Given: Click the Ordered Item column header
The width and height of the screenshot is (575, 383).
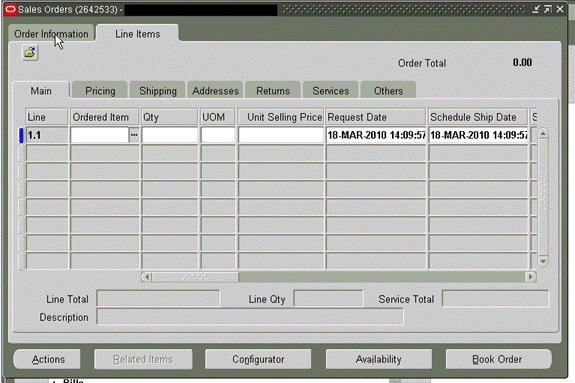Looking at the screenshot, I should (105, 117).
